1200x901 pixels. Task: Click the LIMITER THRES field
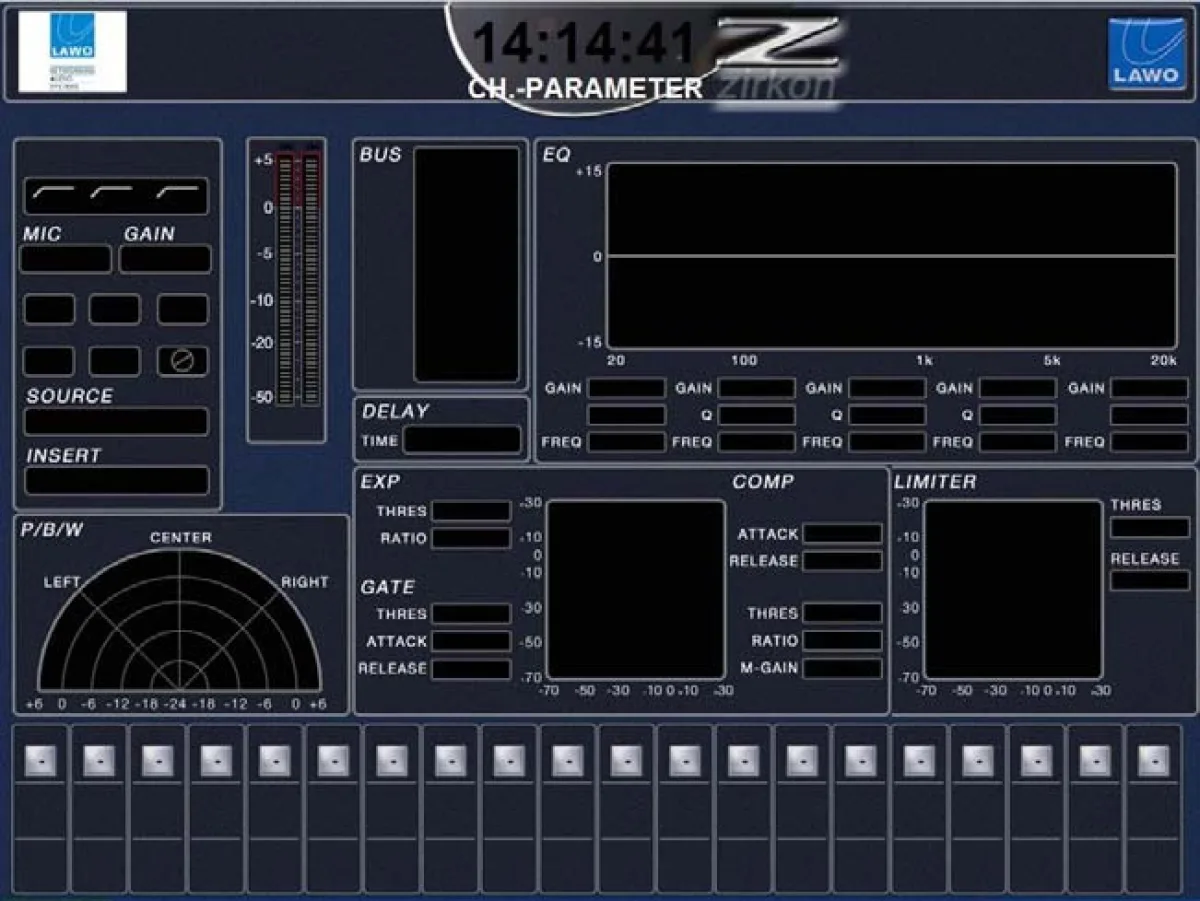click(x=1150, y=528)
